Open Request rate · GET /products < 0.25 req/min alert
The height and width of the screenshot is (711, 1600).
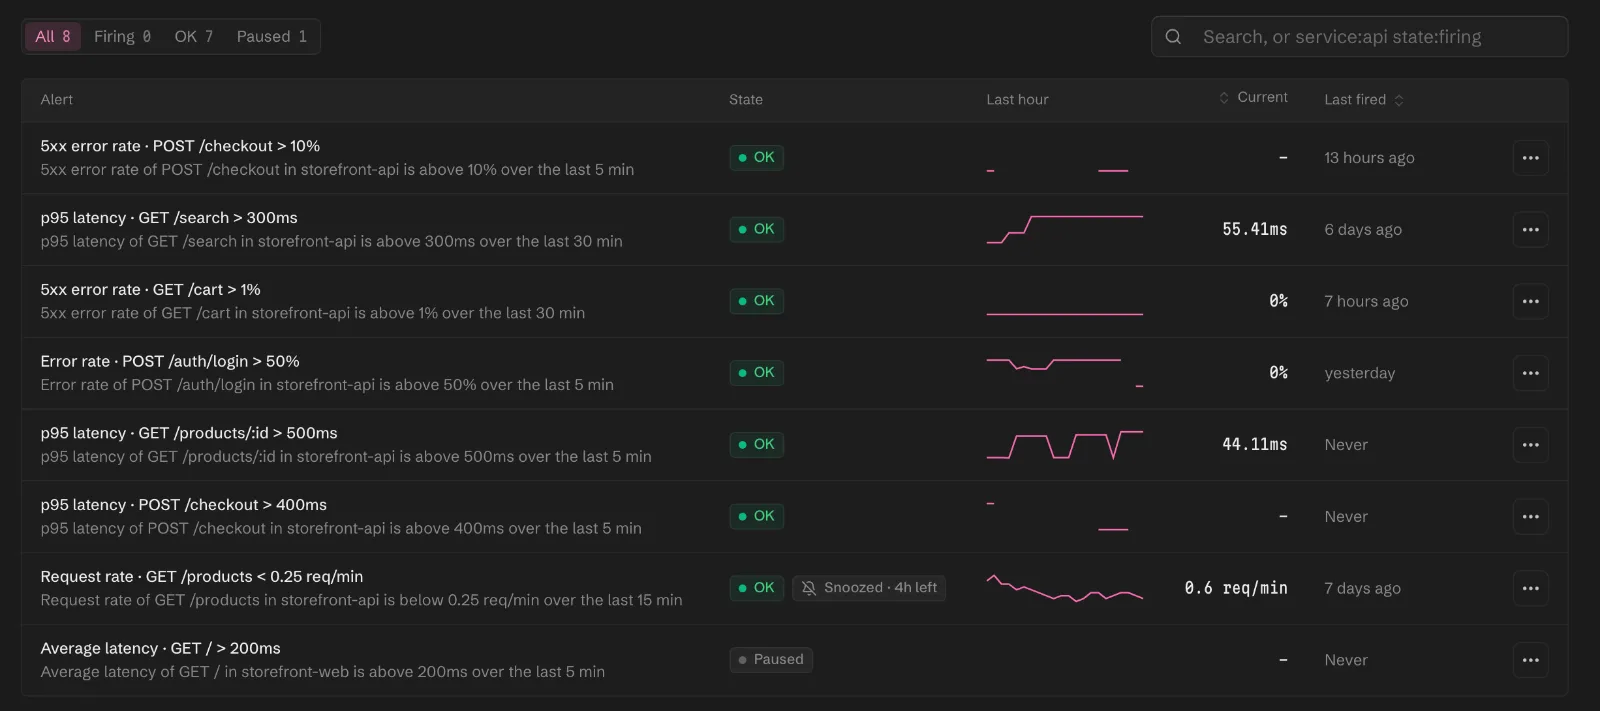pyautogui.click(x=202, y=577)
